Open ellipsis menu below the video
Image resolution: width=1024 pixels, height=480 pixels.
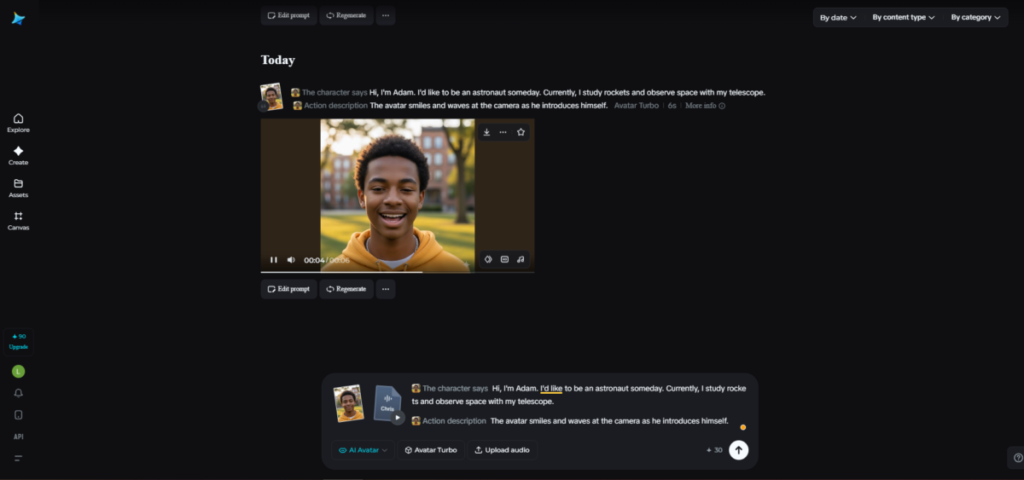[385, 289]
